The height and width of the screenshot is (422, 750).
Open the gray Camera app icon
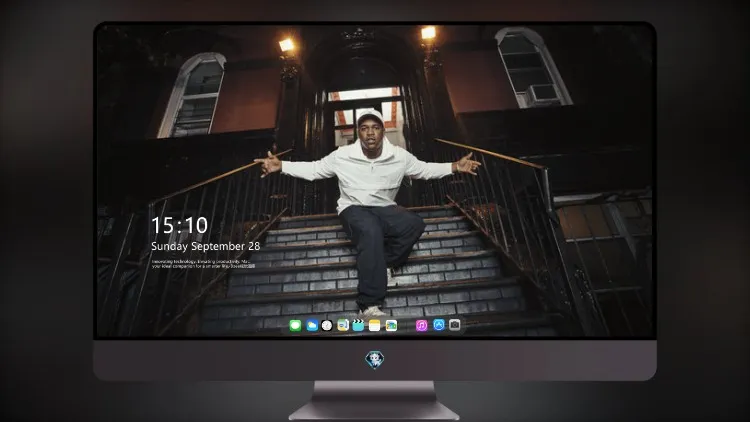click(455, 325)
